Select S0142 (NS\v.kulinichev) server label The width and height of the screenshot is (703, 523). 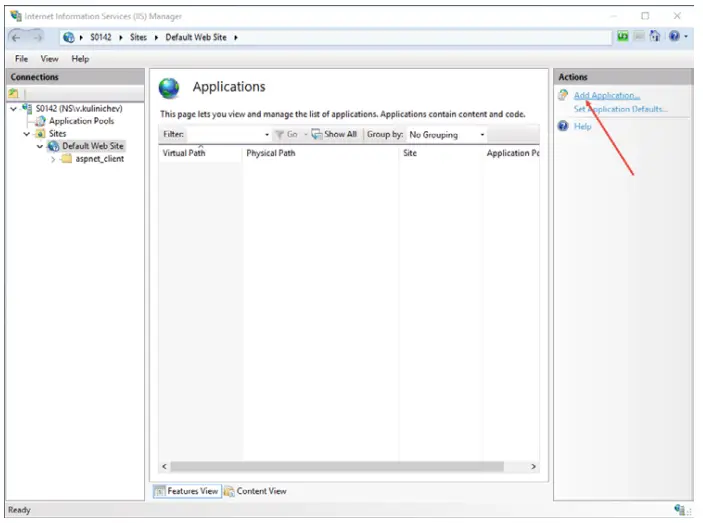(x=79, y=108)
